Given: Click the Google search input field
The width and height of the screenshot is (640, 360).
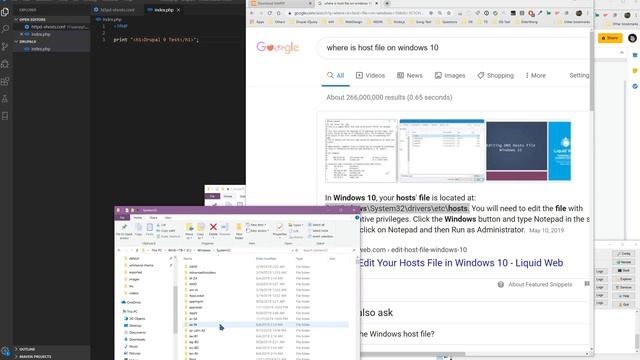Looking at the screenshot, I should (453, 48).
